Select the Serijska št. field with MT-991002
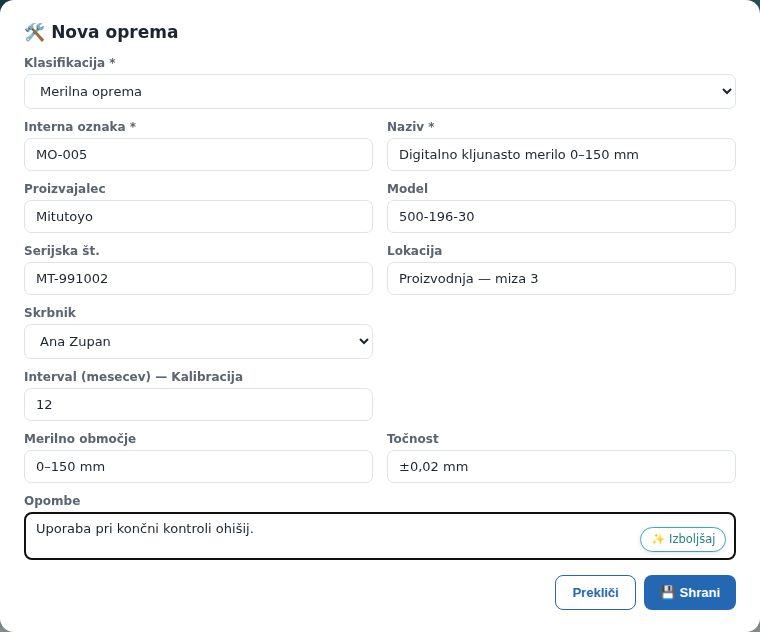 (x=198, y=279)
